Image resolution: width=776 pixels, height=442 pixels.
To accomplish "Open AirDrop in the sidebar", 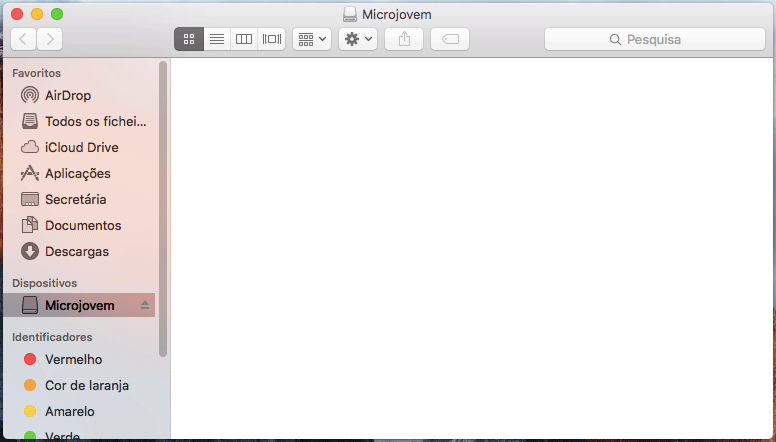I will [x=79, y=95].
